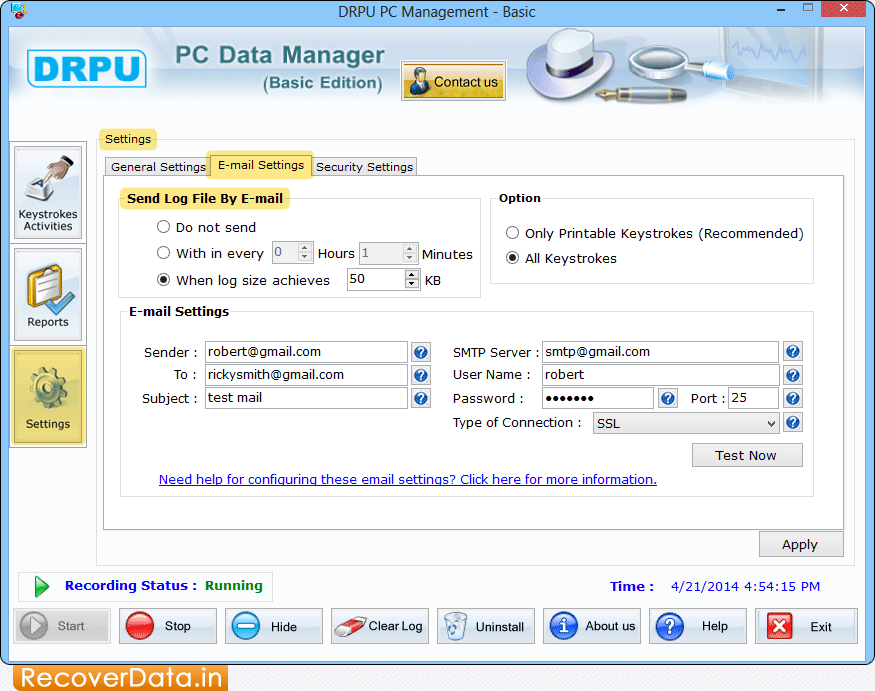This screenshot has height=691, width=875.
Task: Click help icon beside To field
Action: click(x=421, y=375)
